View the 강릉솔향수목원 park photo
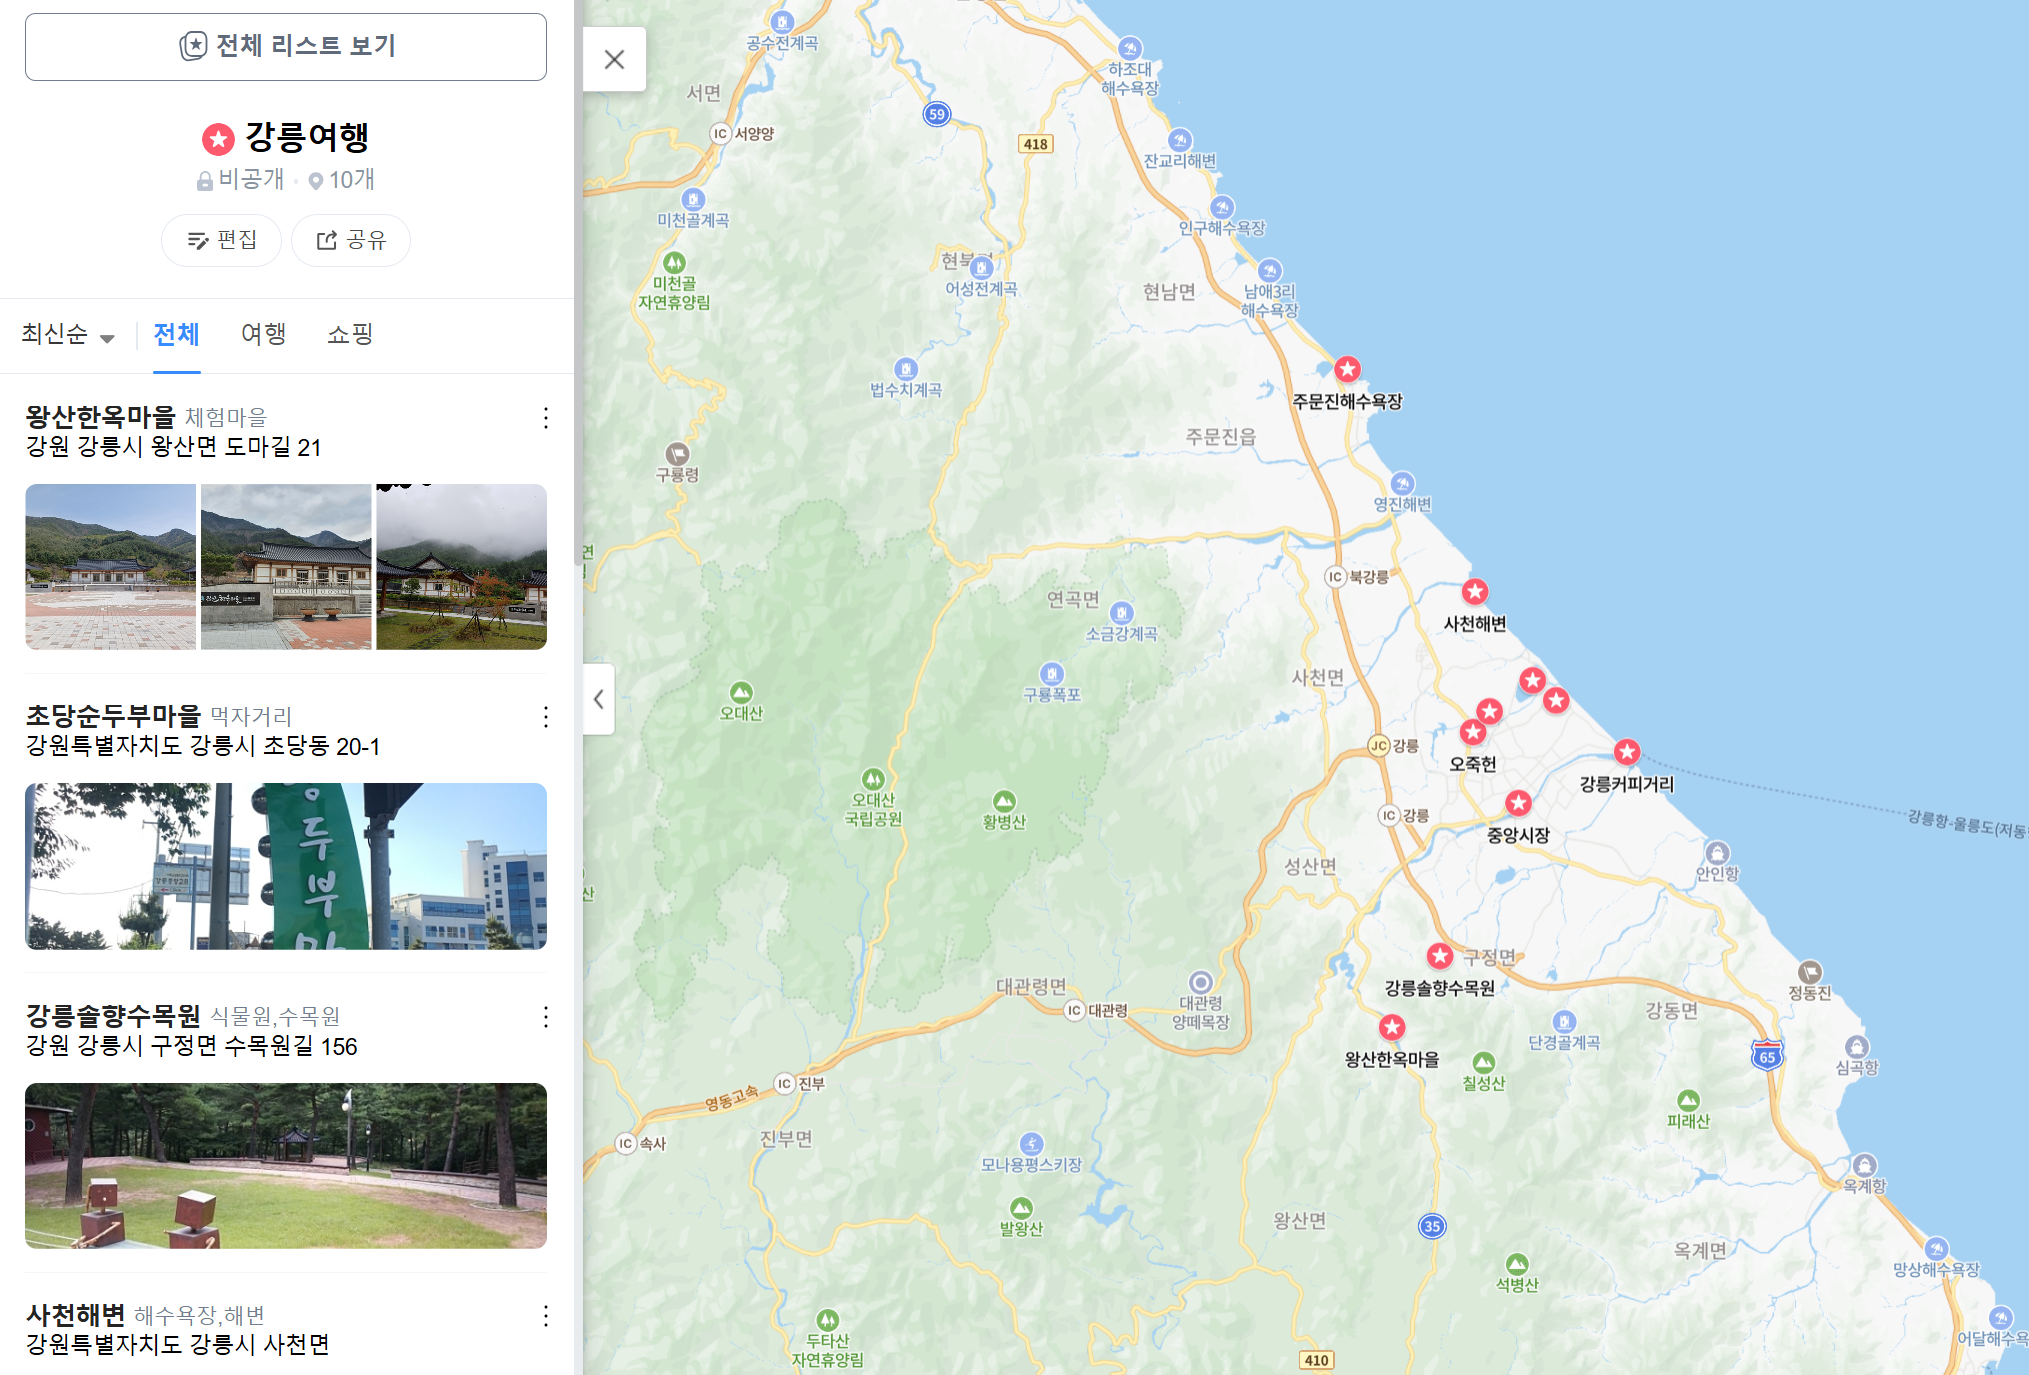Viewport: 2029px width, 1375px height. pos(286,1166)
